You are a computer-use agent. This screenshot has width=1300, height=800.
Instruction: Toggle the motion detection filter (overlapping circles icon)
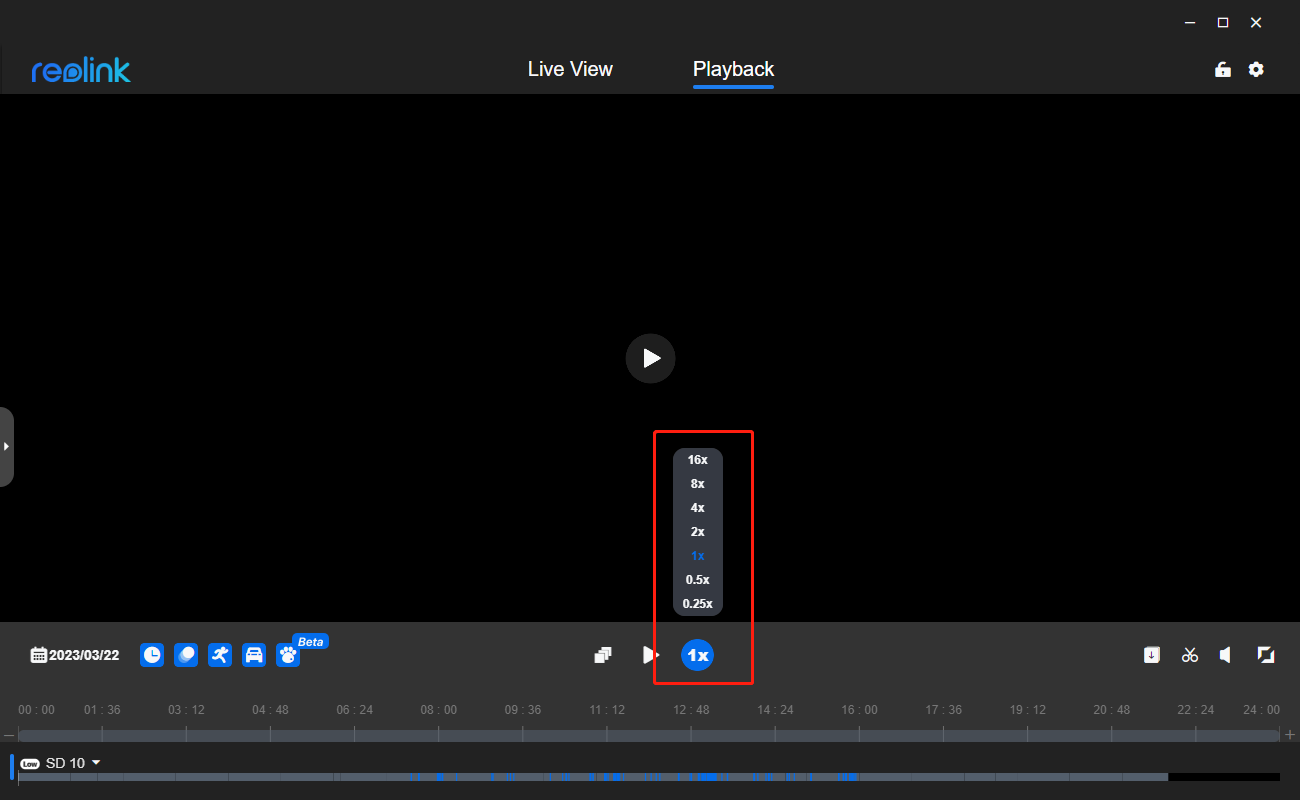click(186, 655)
